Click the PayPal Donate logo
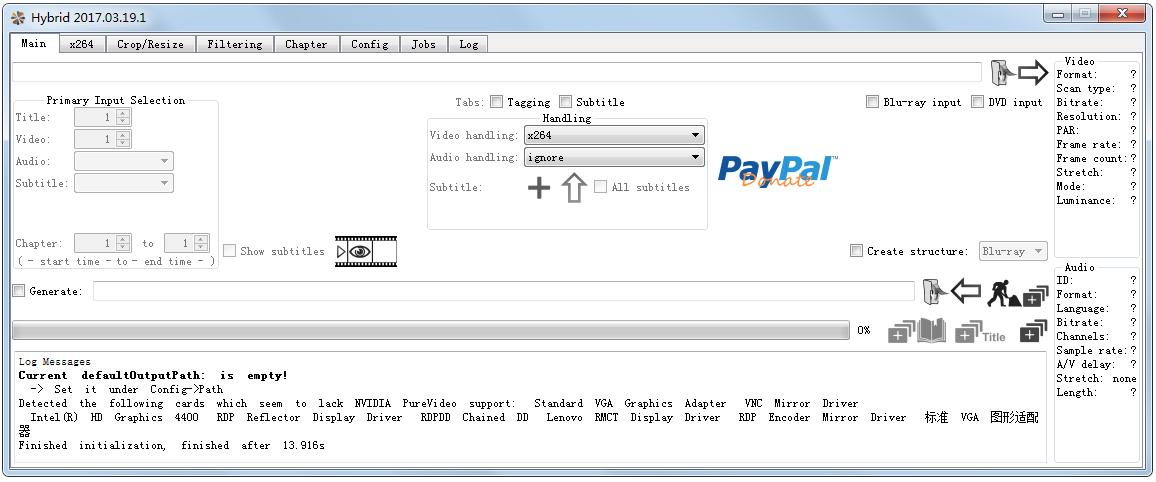 [777, 170]
